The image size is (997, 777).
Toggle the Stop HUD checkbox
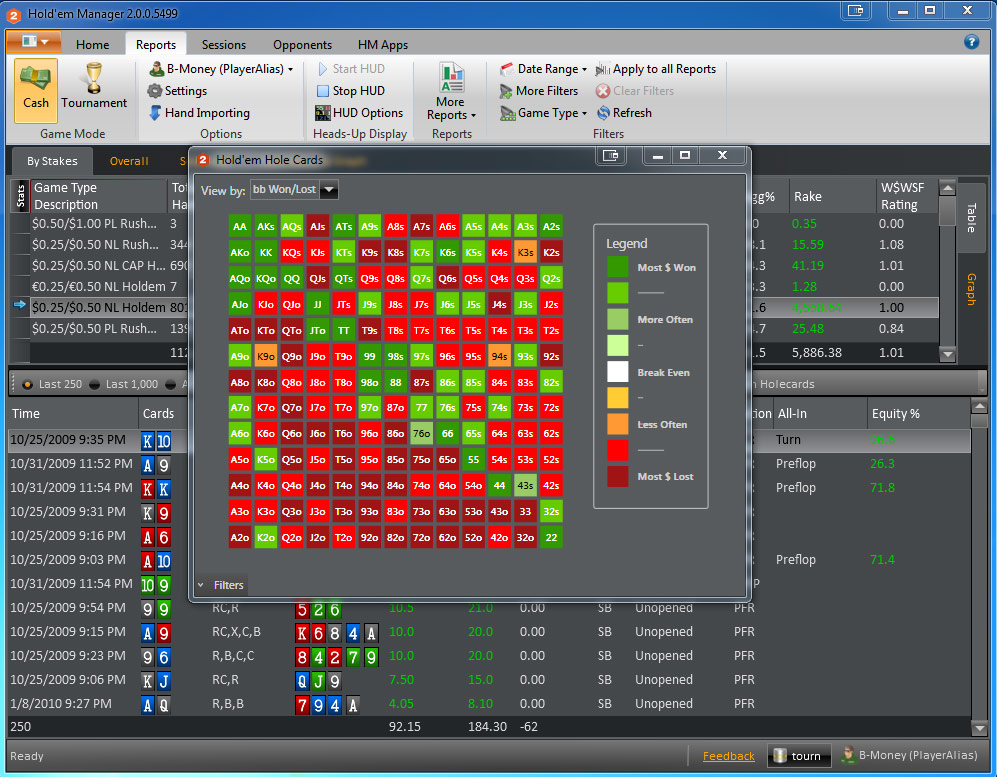[322, 91]
